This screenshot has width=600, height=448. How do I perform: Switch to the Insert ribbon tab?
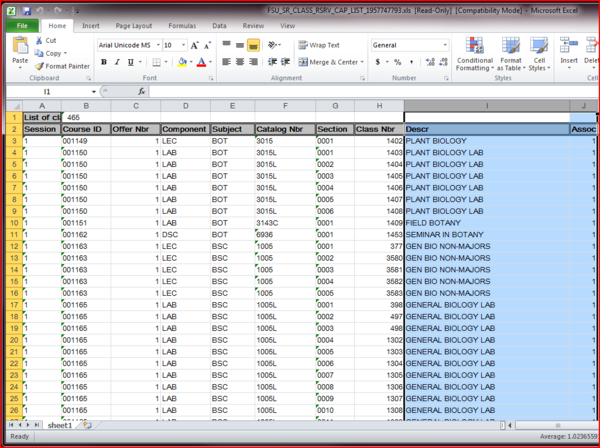[91, 26]
